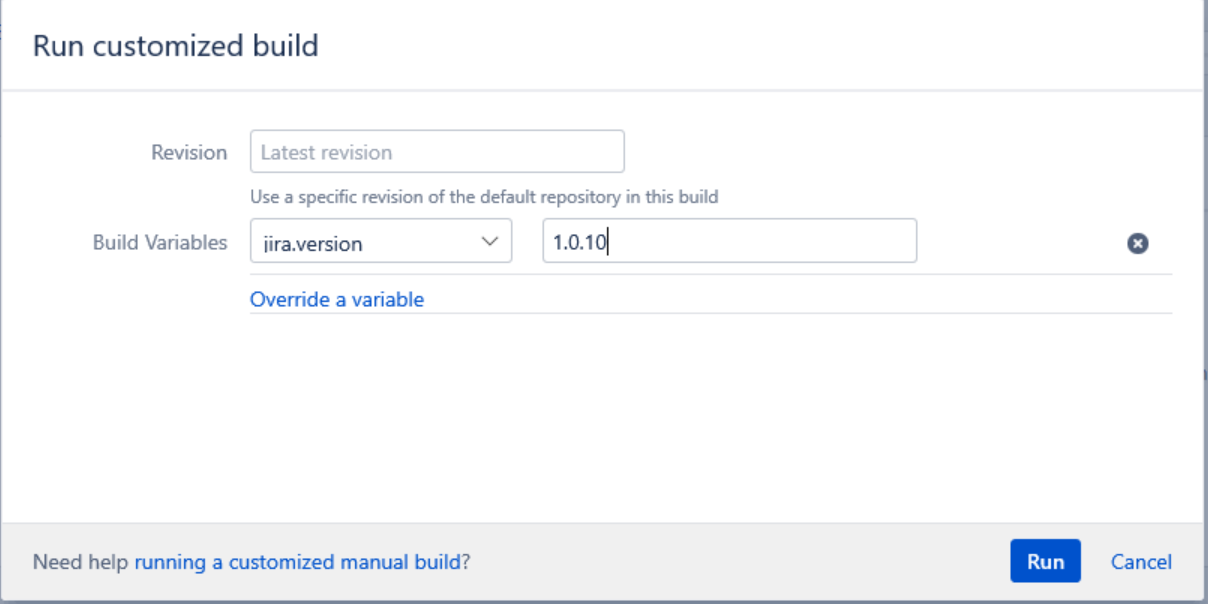
Task: Click the Revision field showing Latest revision
Action: [437, 151]
